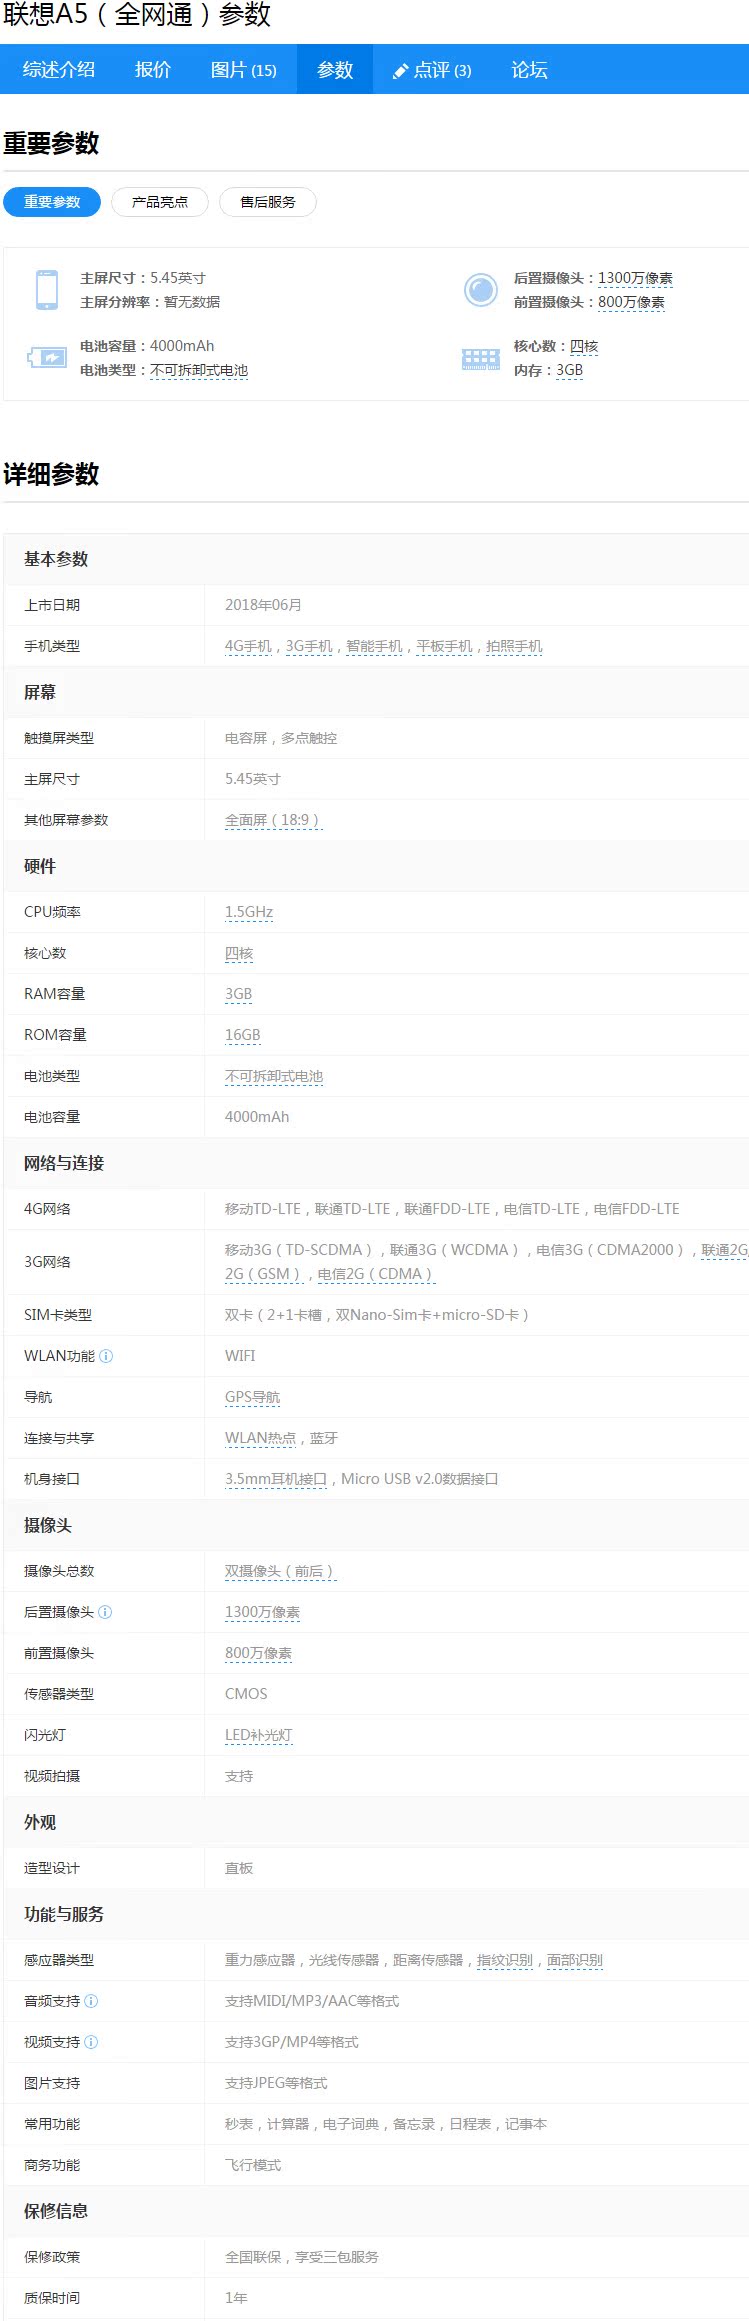Click 四核 link in summary box
The height and width of the screenshot is (2321, 749).
pos(584,346)
